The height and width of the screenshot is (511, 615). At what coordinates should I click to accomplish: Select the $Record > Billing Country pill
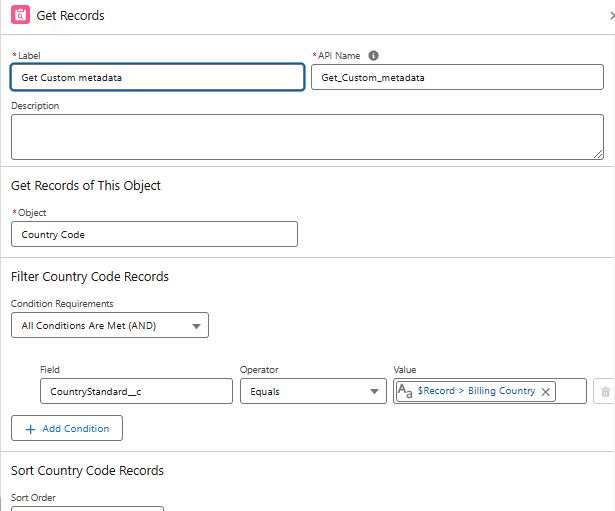476,391
